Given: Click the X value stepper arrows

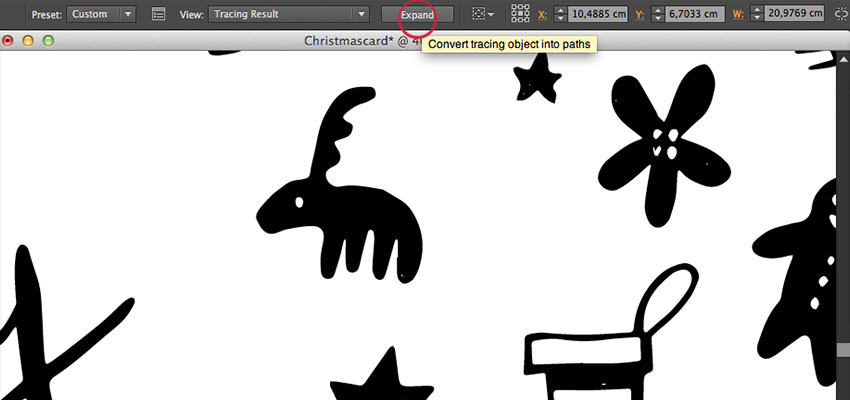Looking at the screenshot, I should (560, 15).
